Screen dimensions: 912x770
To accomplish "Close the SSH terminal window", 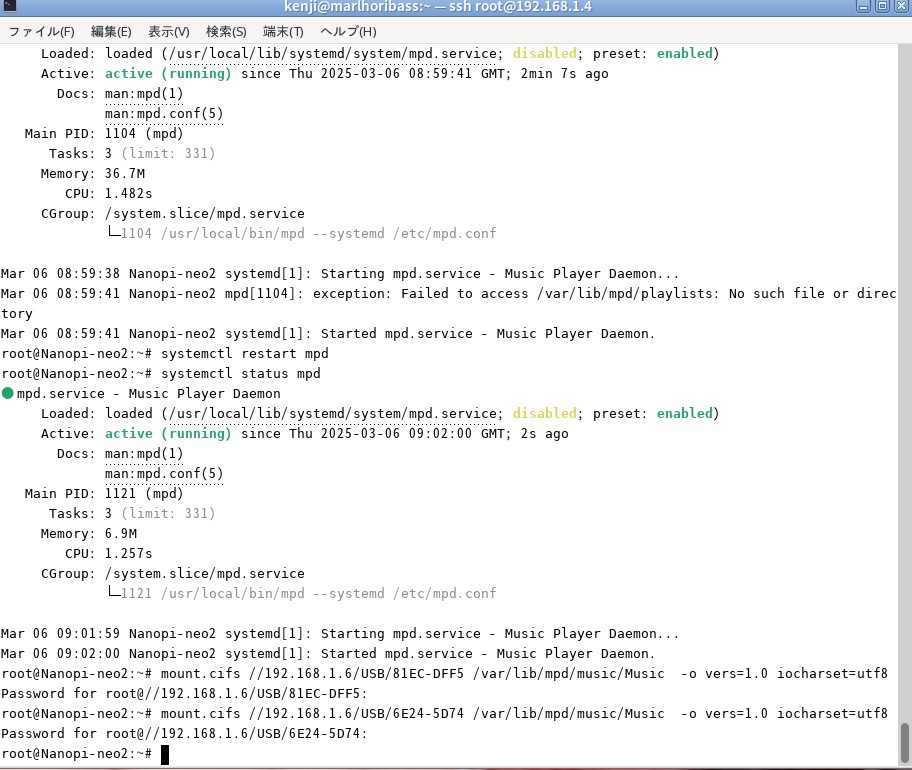I will 900,7.
